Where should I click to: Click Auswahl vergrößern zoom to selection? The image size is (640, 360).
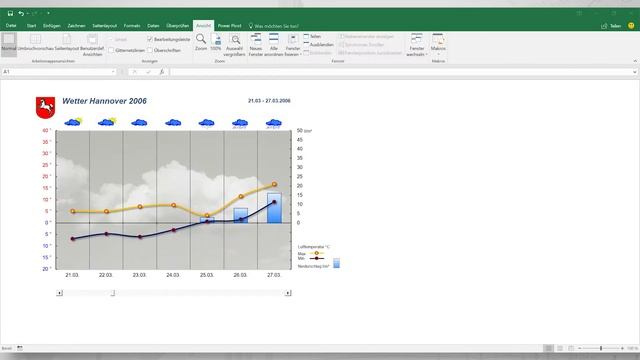[235, 45]
